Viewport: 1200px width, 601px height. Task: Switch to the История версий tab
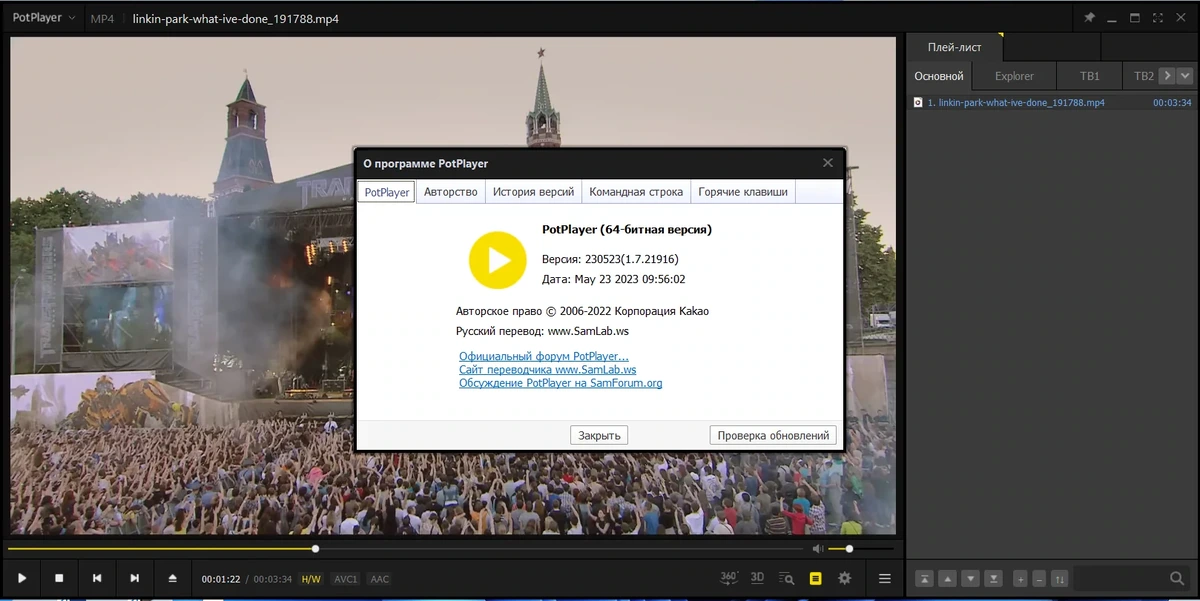(534, 192)
